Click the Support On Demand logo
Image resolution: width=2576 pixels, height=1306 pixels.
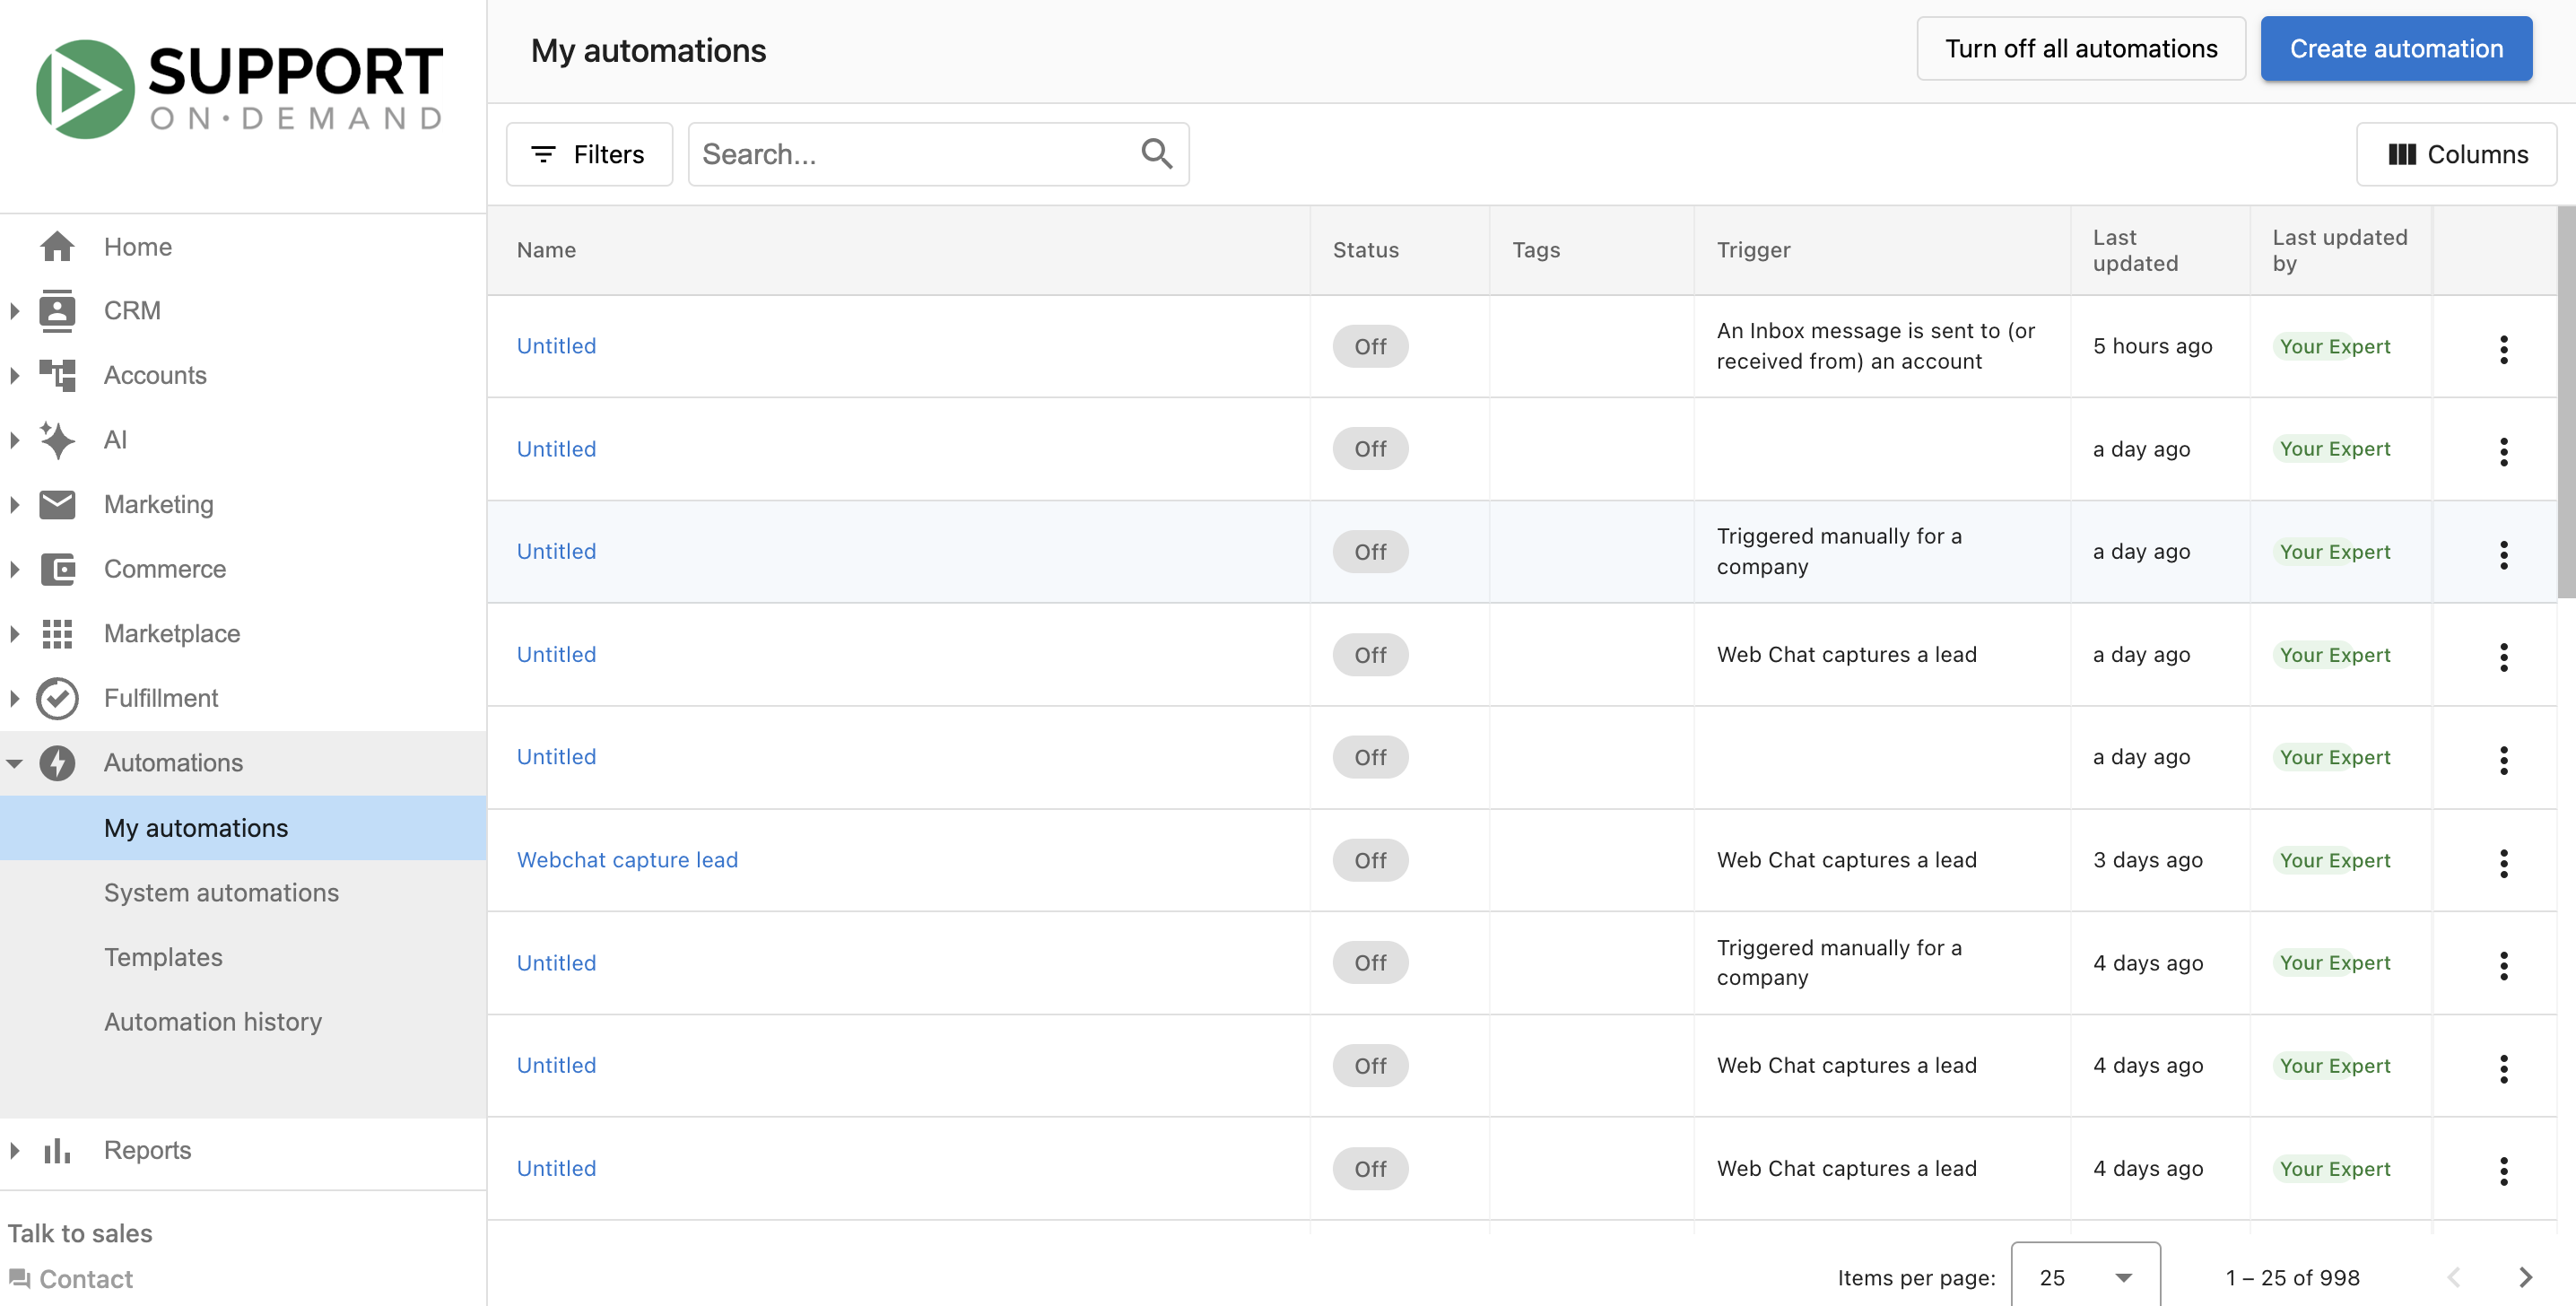pos(240,89)
